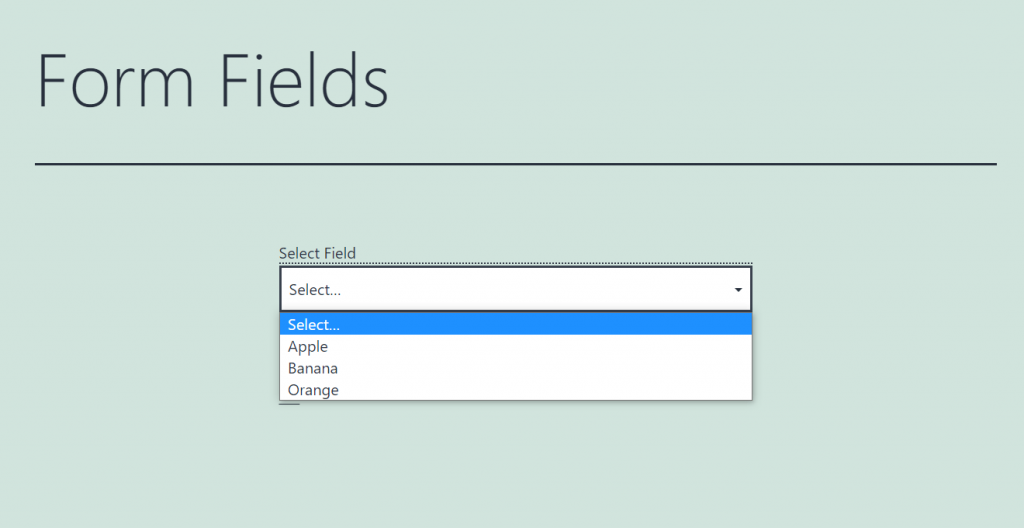Viewport: 1024px width, 528px height.
Task: Choose Banana from the dropdown list
Action: [516, 368]
